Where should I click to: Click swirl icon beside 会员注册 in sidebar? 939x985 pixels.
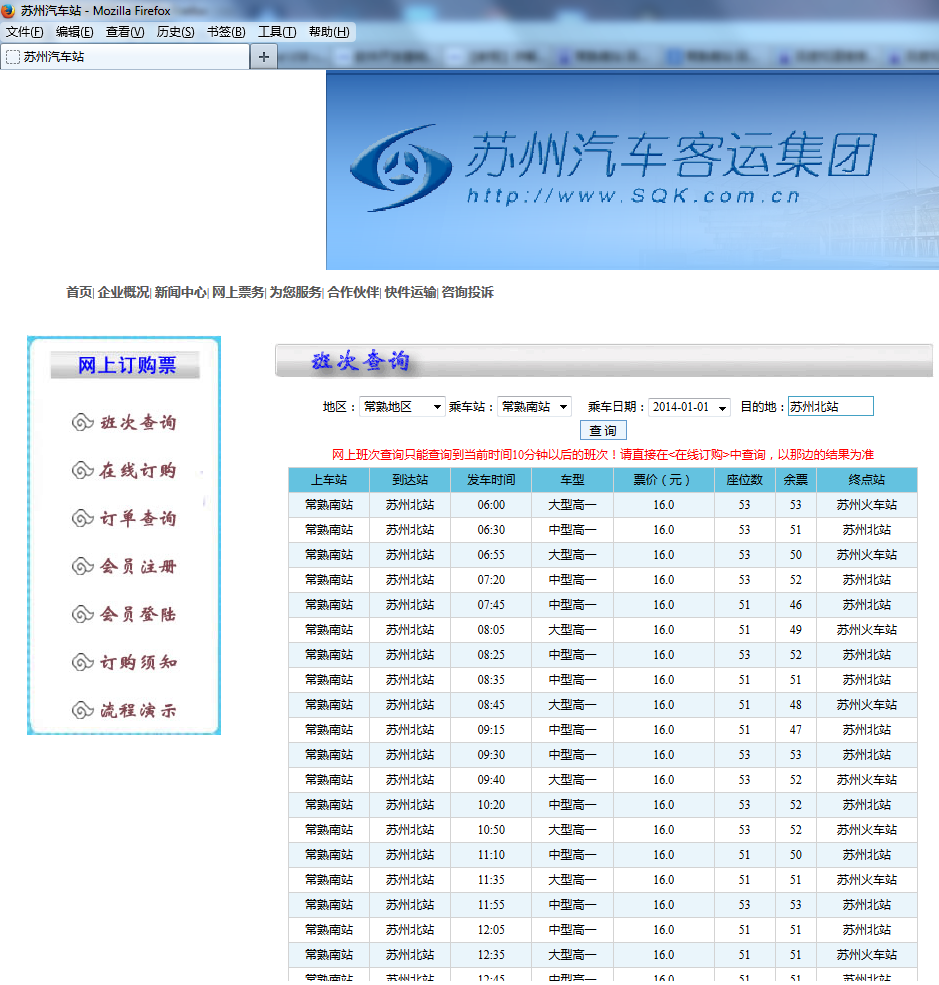(x=82, y=566)
